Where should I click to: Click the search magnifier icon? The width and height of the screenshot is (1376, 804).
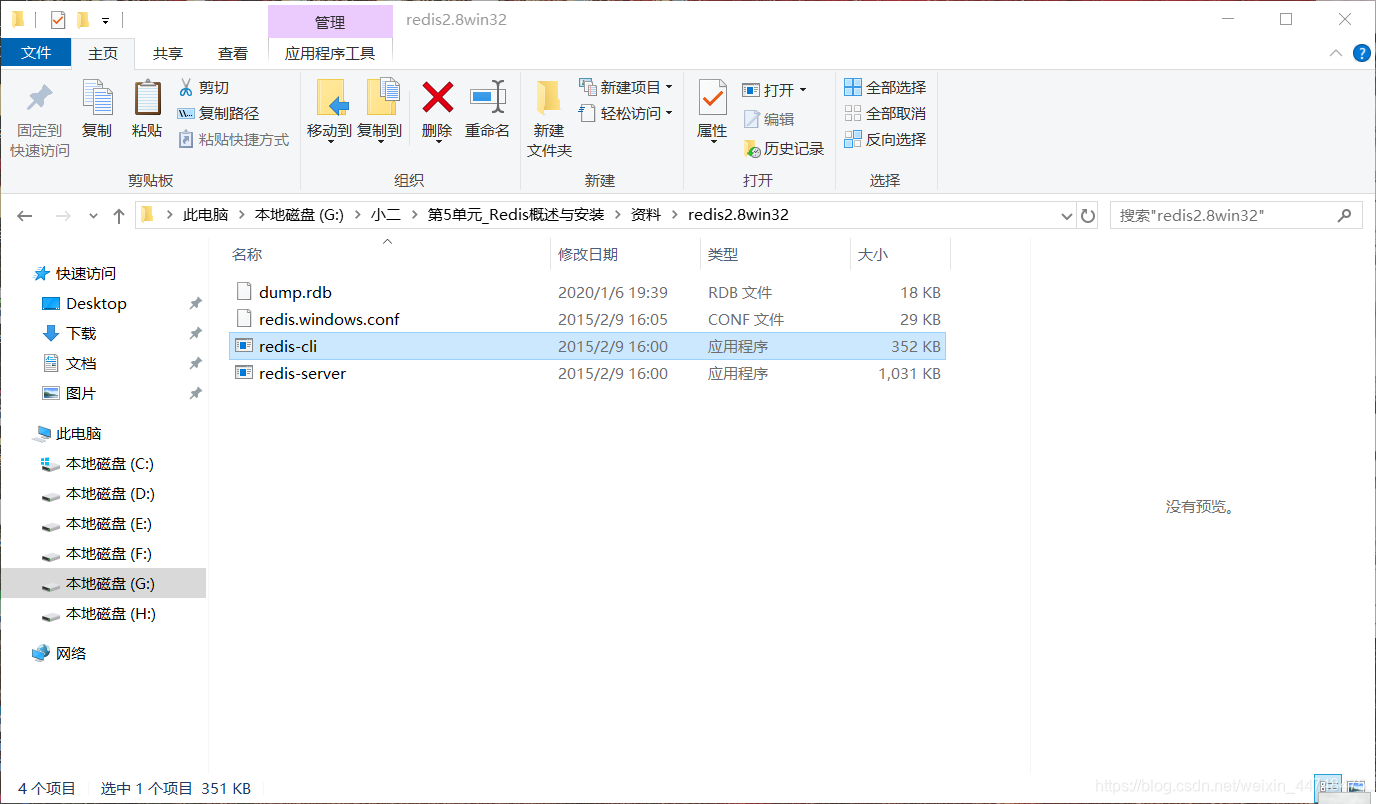[x=1345, y=215]
